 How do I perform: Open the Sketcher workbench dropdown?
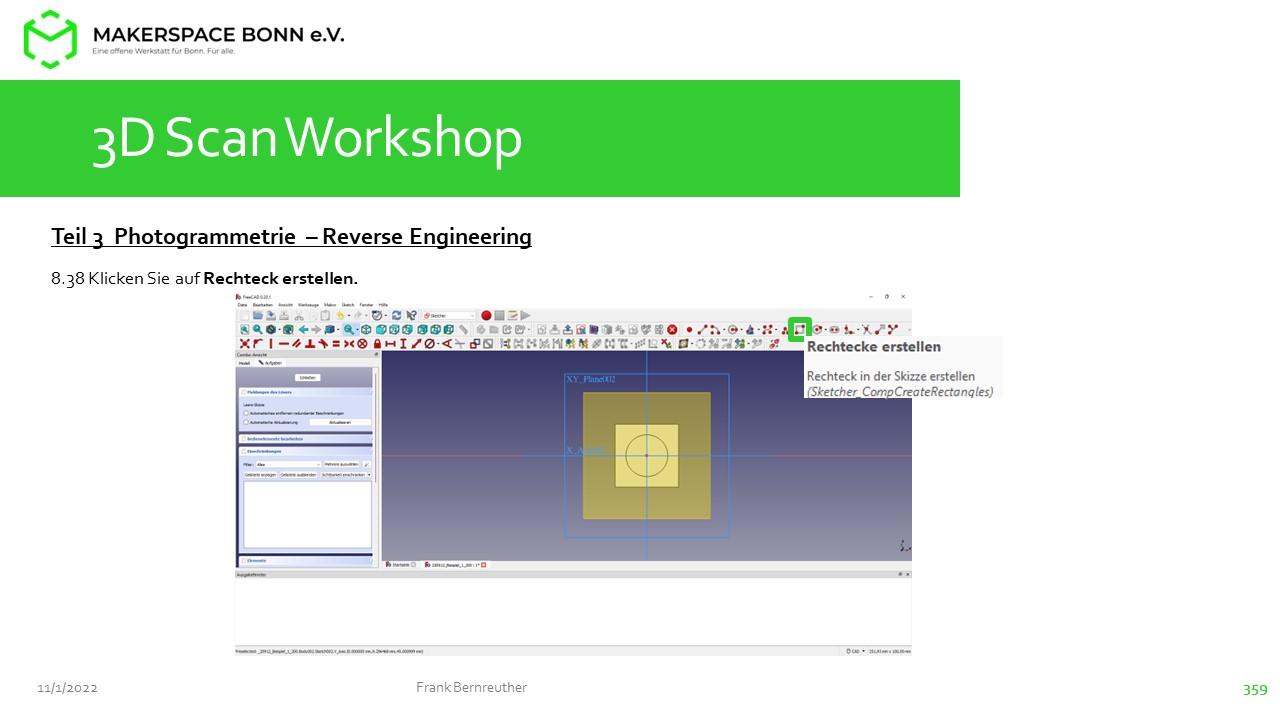(448, 316)
